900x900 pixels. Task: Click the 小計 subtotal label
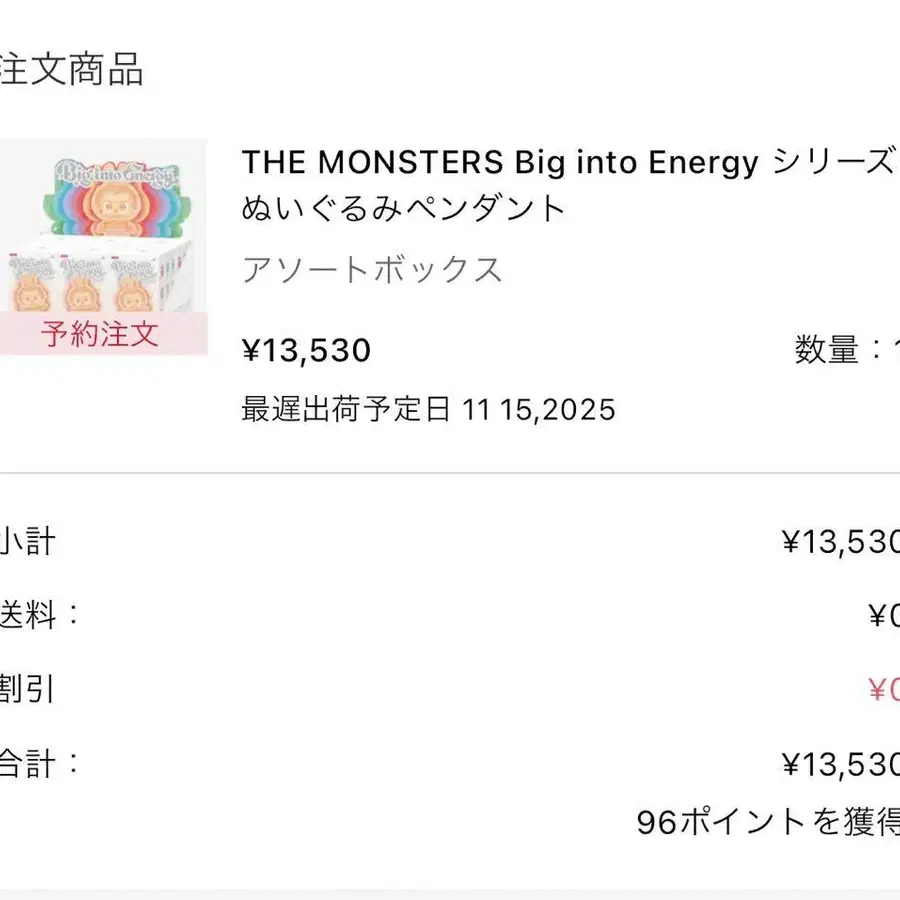[28, 541]
